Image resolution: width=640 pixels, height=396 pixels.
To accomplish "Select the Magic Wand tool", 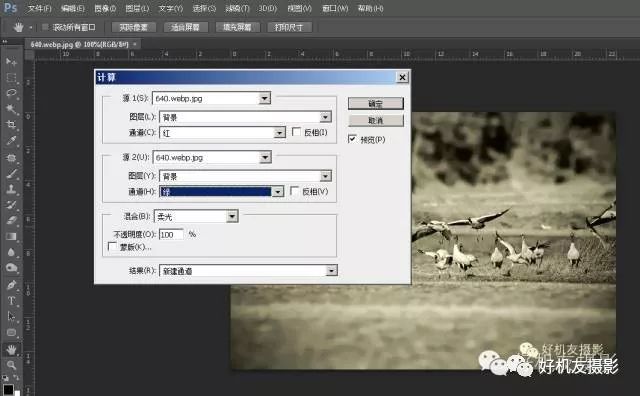I will point(11,109).
